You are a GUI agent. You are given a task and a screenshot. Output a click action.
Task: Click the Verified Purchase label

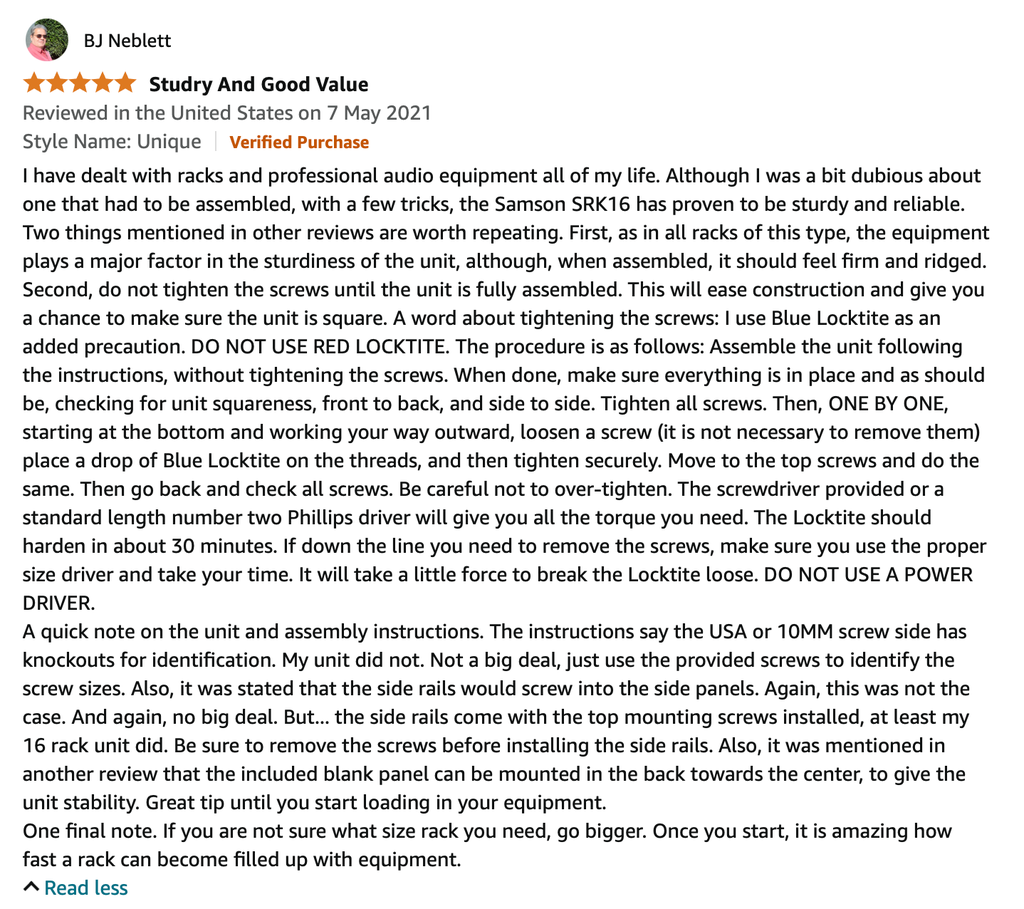(x=299, y=142)
